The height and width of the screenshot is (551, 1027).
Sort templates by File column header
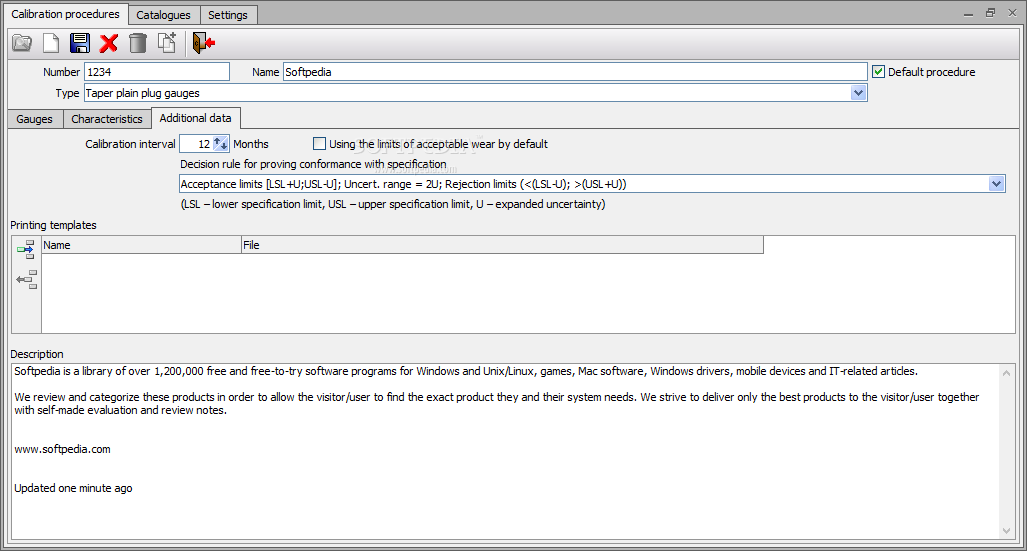502,245
